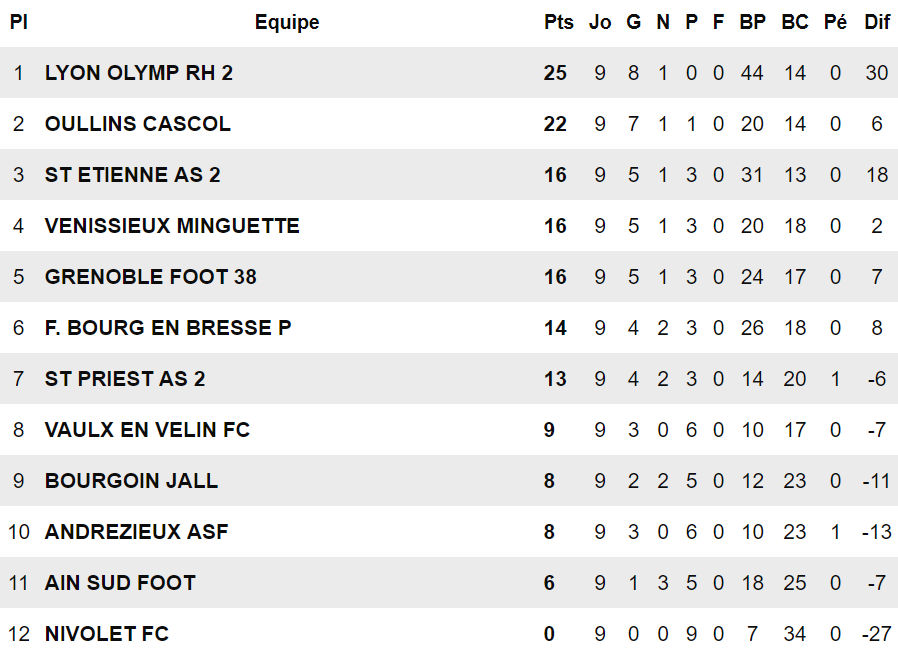The height and width of the screenshot is (660, 898).
Task: Click the NIVOLET FC team name
Action: click(x=107, y=634)
